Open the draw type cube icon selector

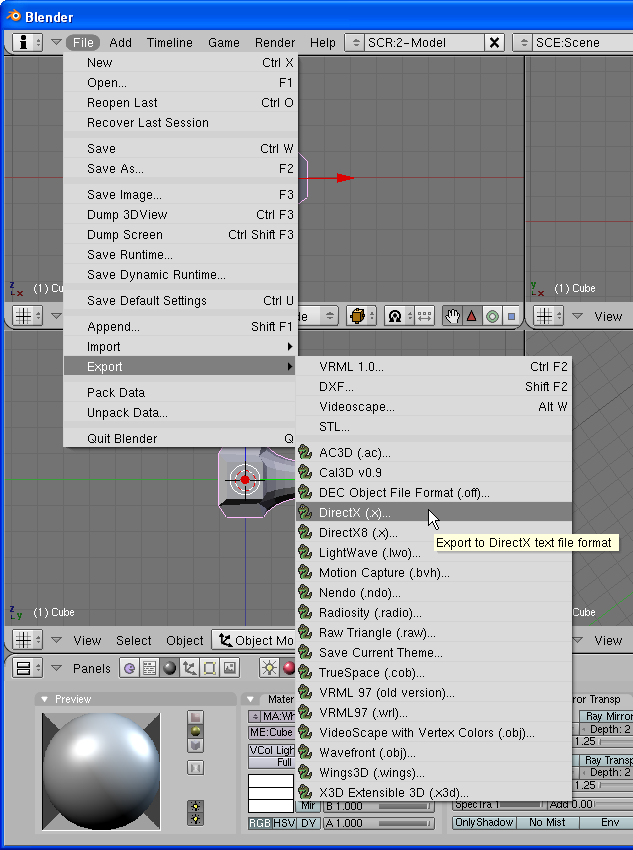click(x=360, y=316)
